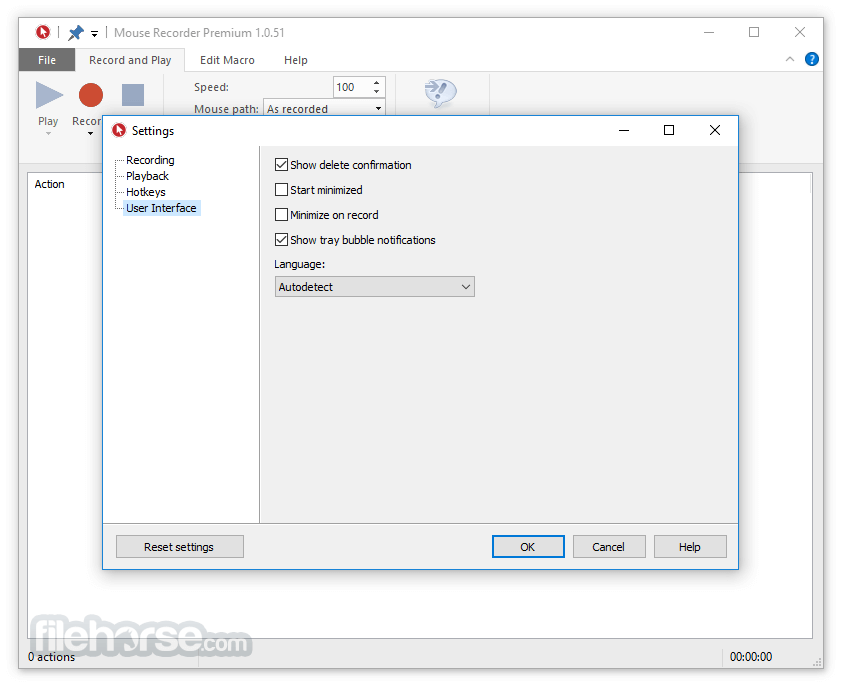841x687 pixels.
Task: Maximize the Mouse Recorder Premium window
Action: coord(754,32)
